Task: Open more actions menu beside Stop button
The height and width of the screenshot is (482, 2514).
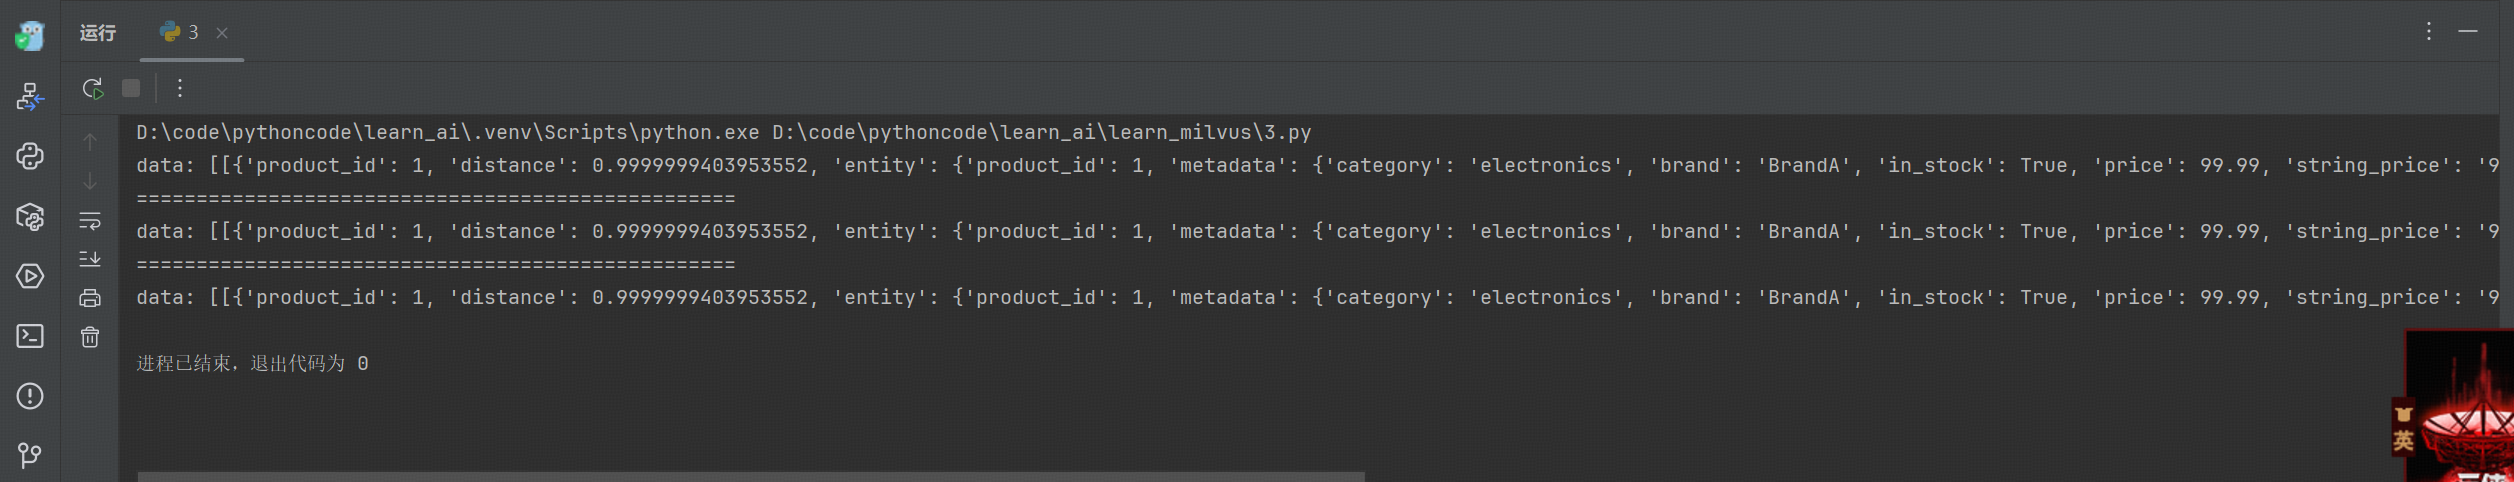Action: click(180, 89)
